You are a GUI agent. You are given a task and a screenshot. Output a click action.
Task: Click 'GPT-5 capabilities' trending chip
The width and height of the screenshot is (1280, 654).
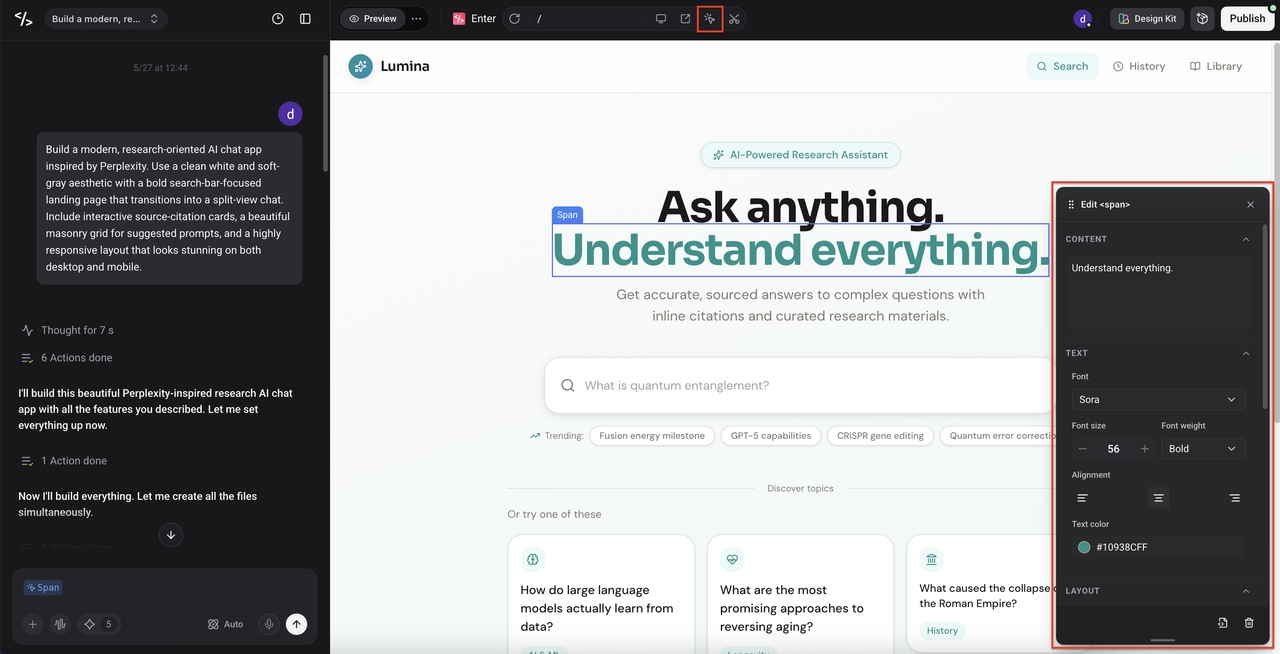[771, 436]
